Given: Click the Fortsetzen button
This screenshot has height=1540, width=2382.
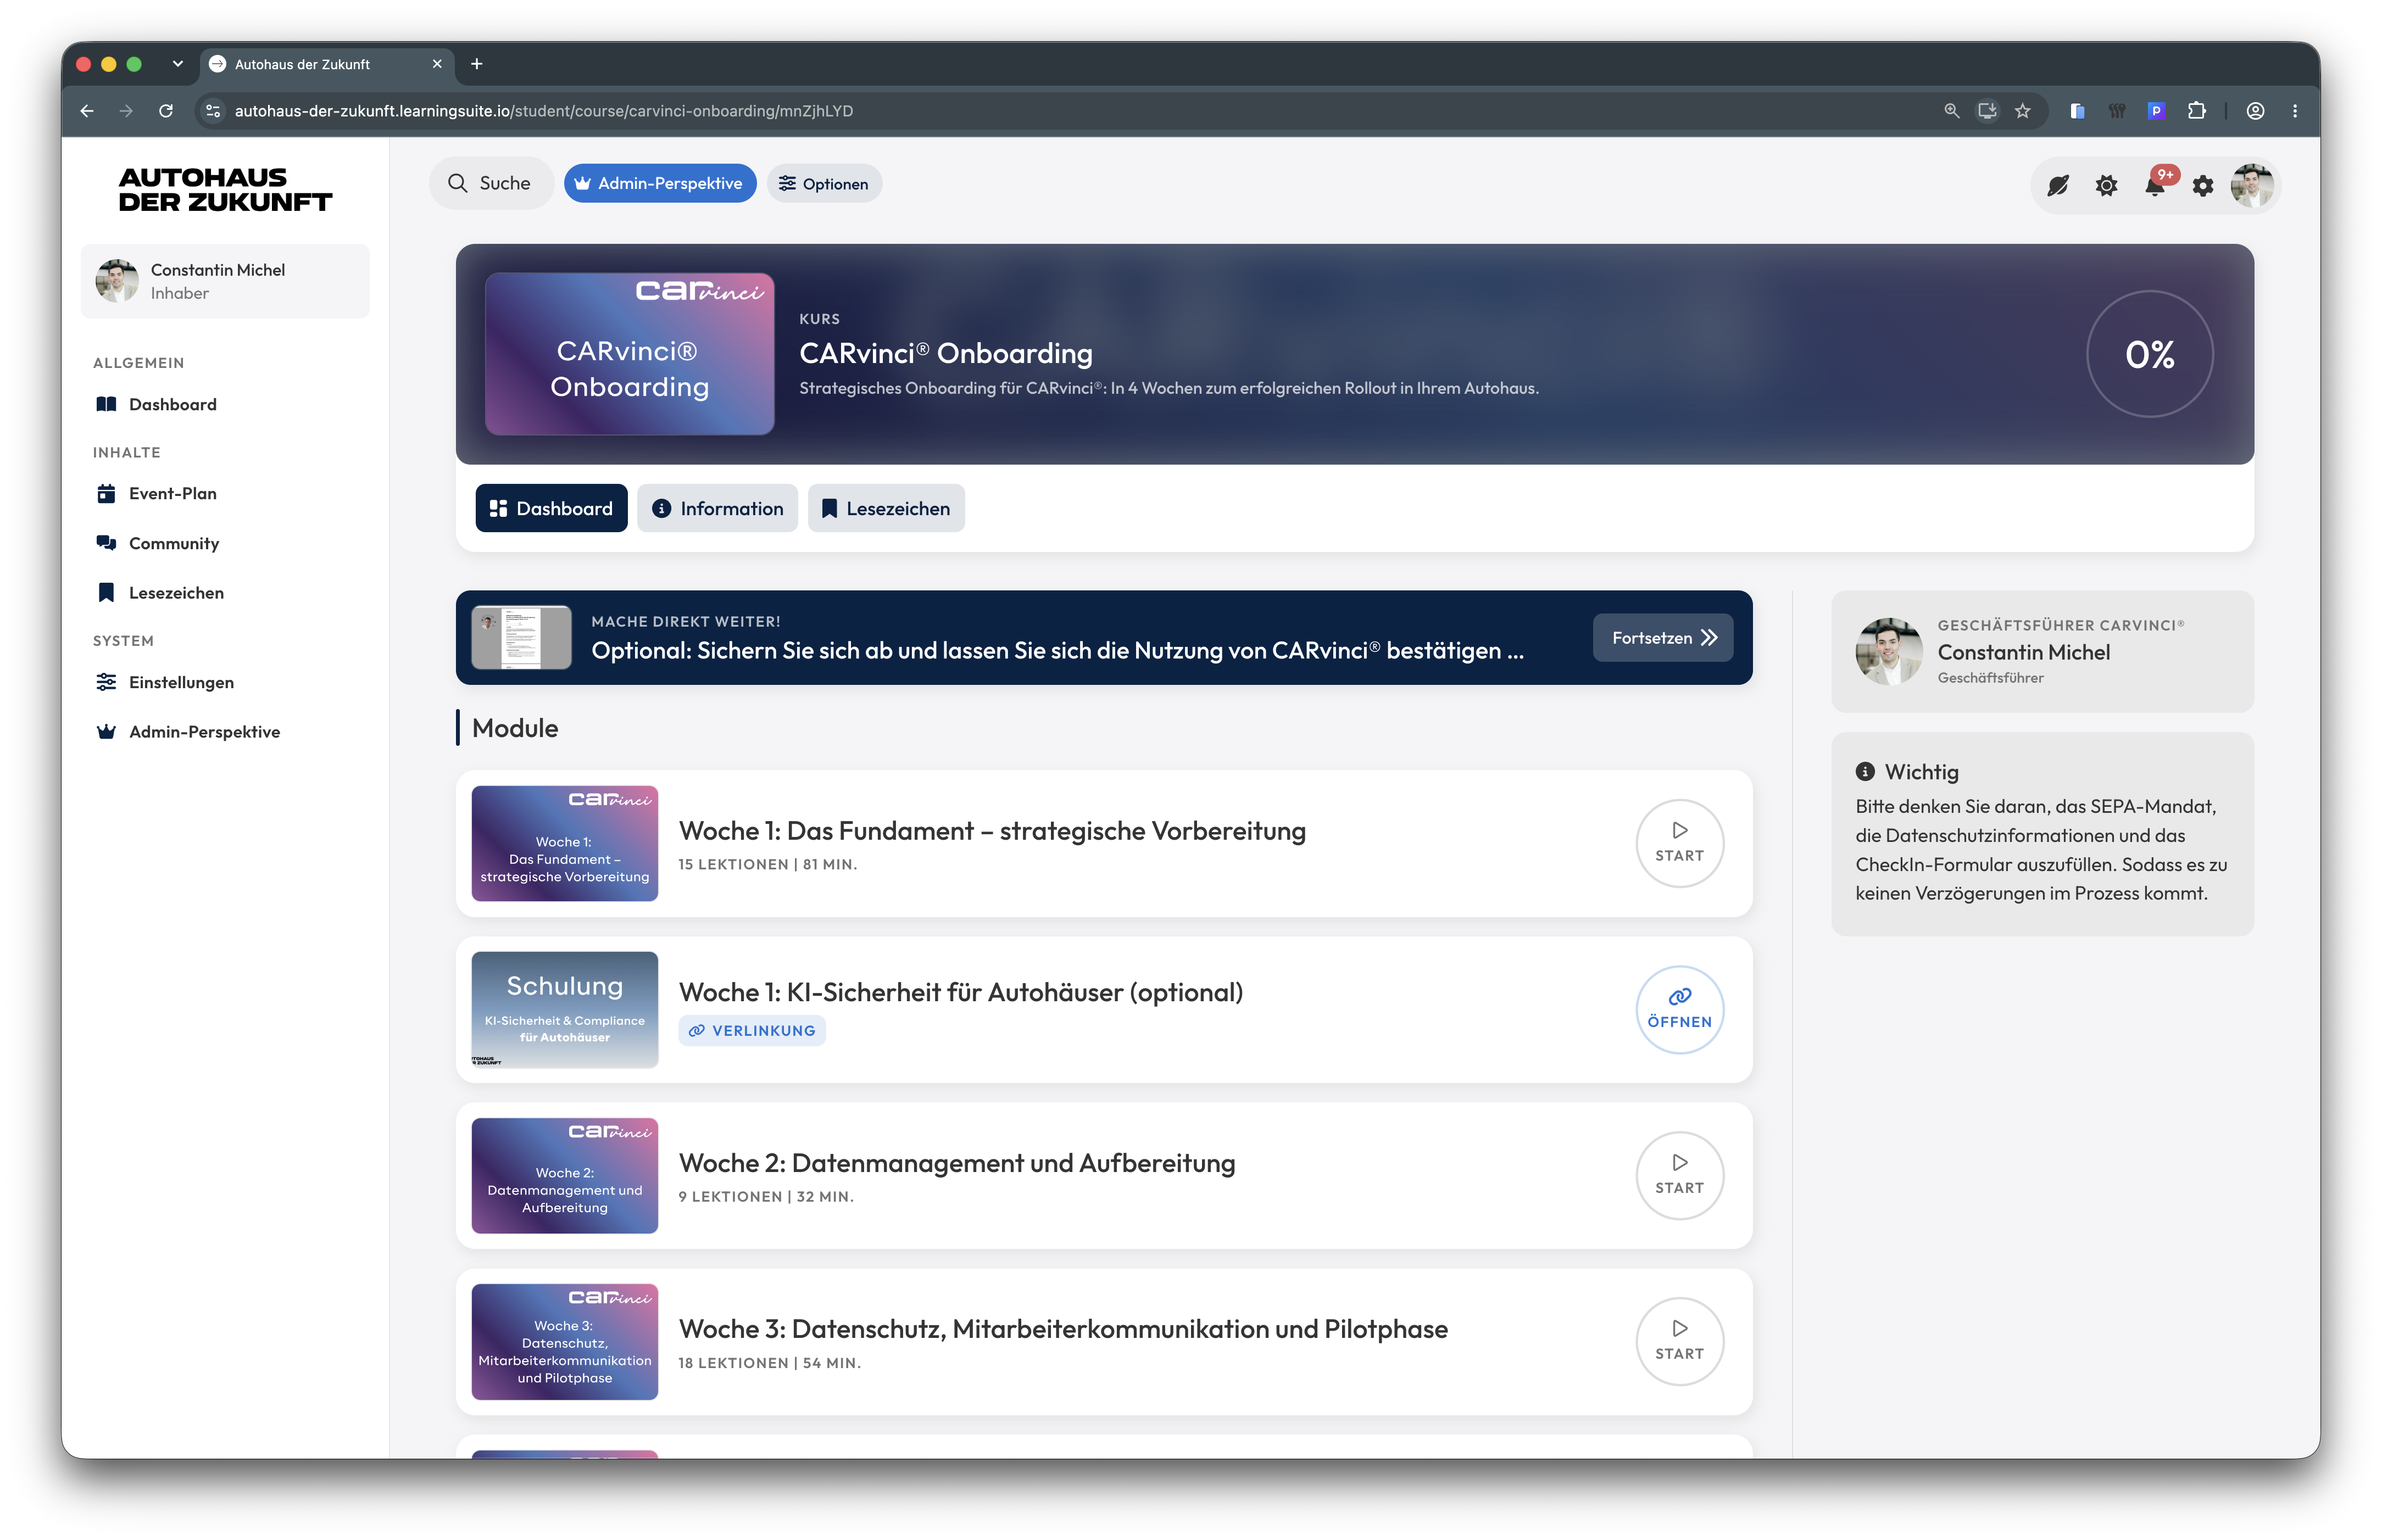Looking at the screenshot, I should click(1662, 637).
